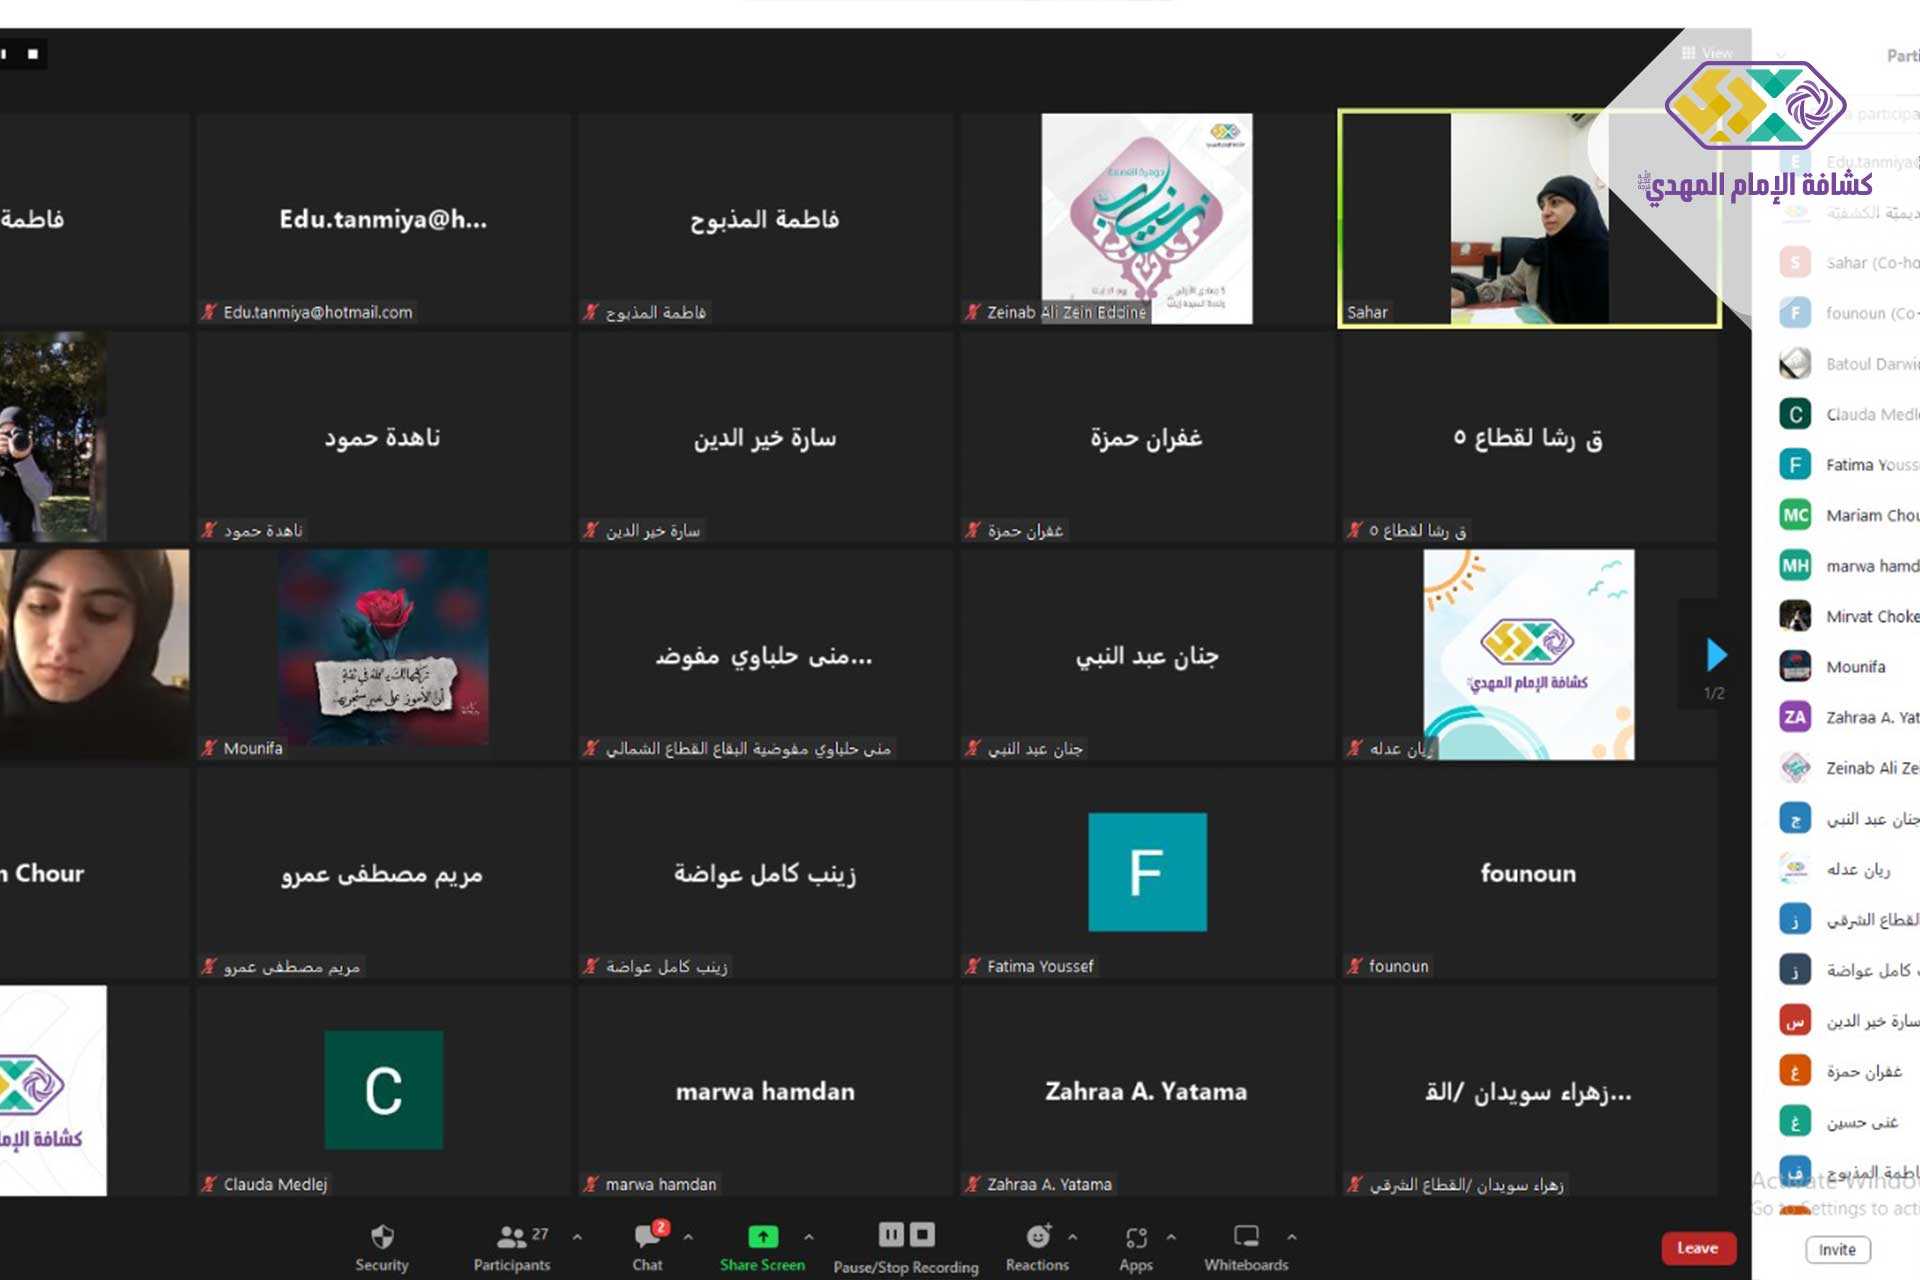1920x1280 pixels.
Task: Open the Chat icon with notification badge
Action: coord(647,1237)
